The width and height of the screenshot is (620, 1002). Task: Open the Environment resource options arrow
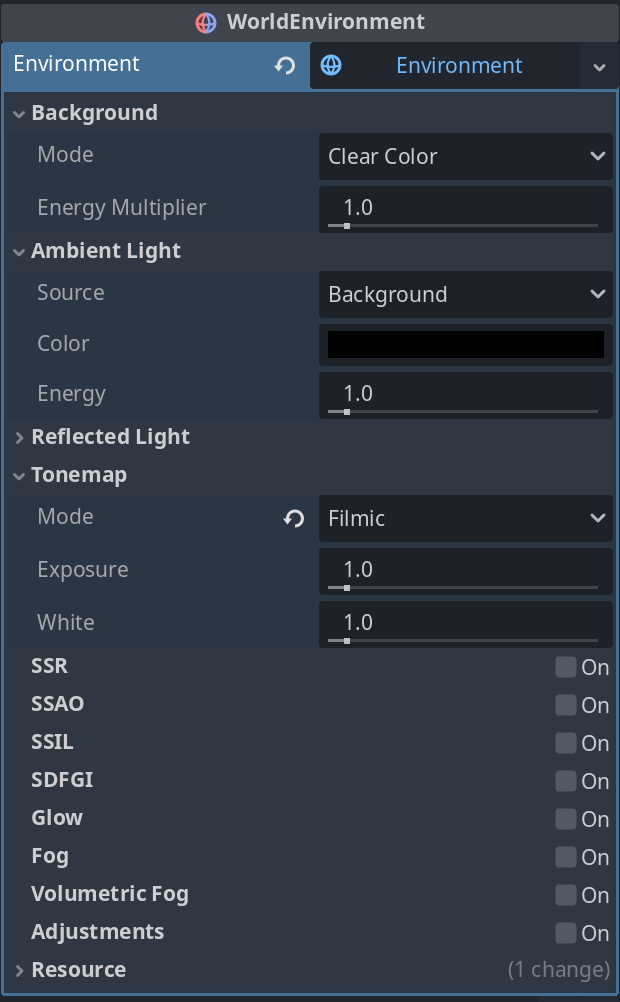tap(599, 67)
